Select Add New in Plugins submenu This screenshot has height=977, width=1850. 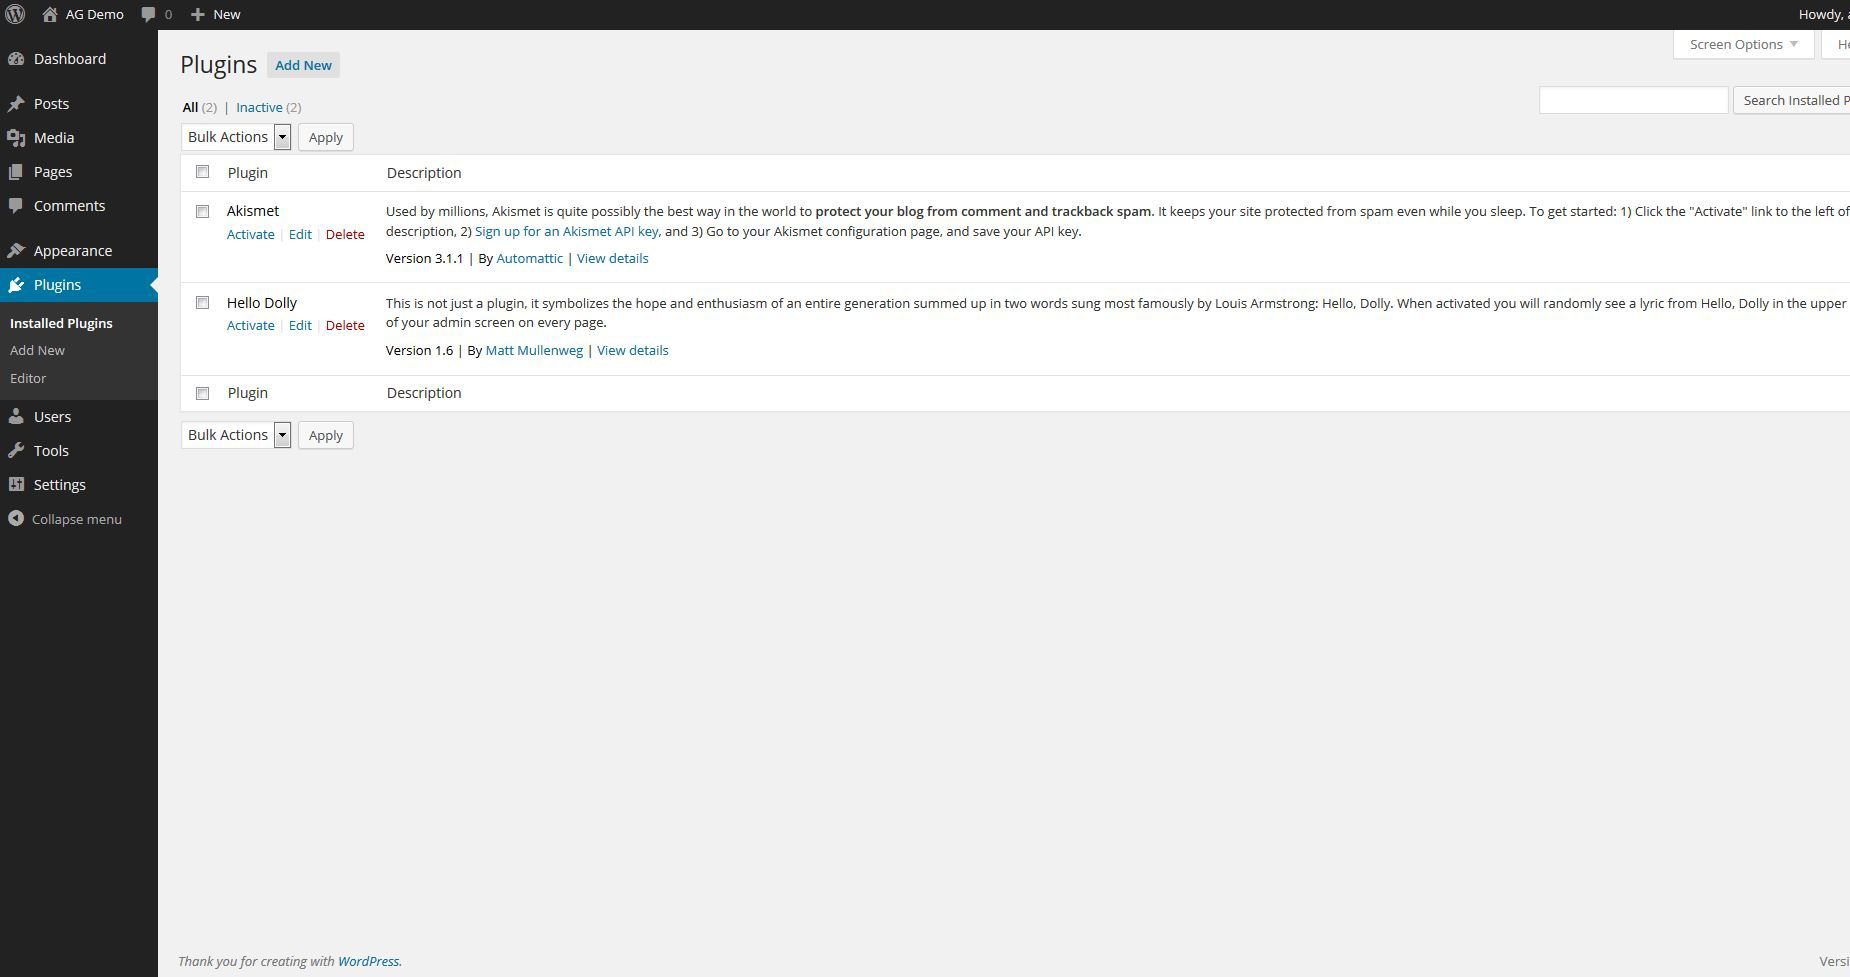pos(37,350)
